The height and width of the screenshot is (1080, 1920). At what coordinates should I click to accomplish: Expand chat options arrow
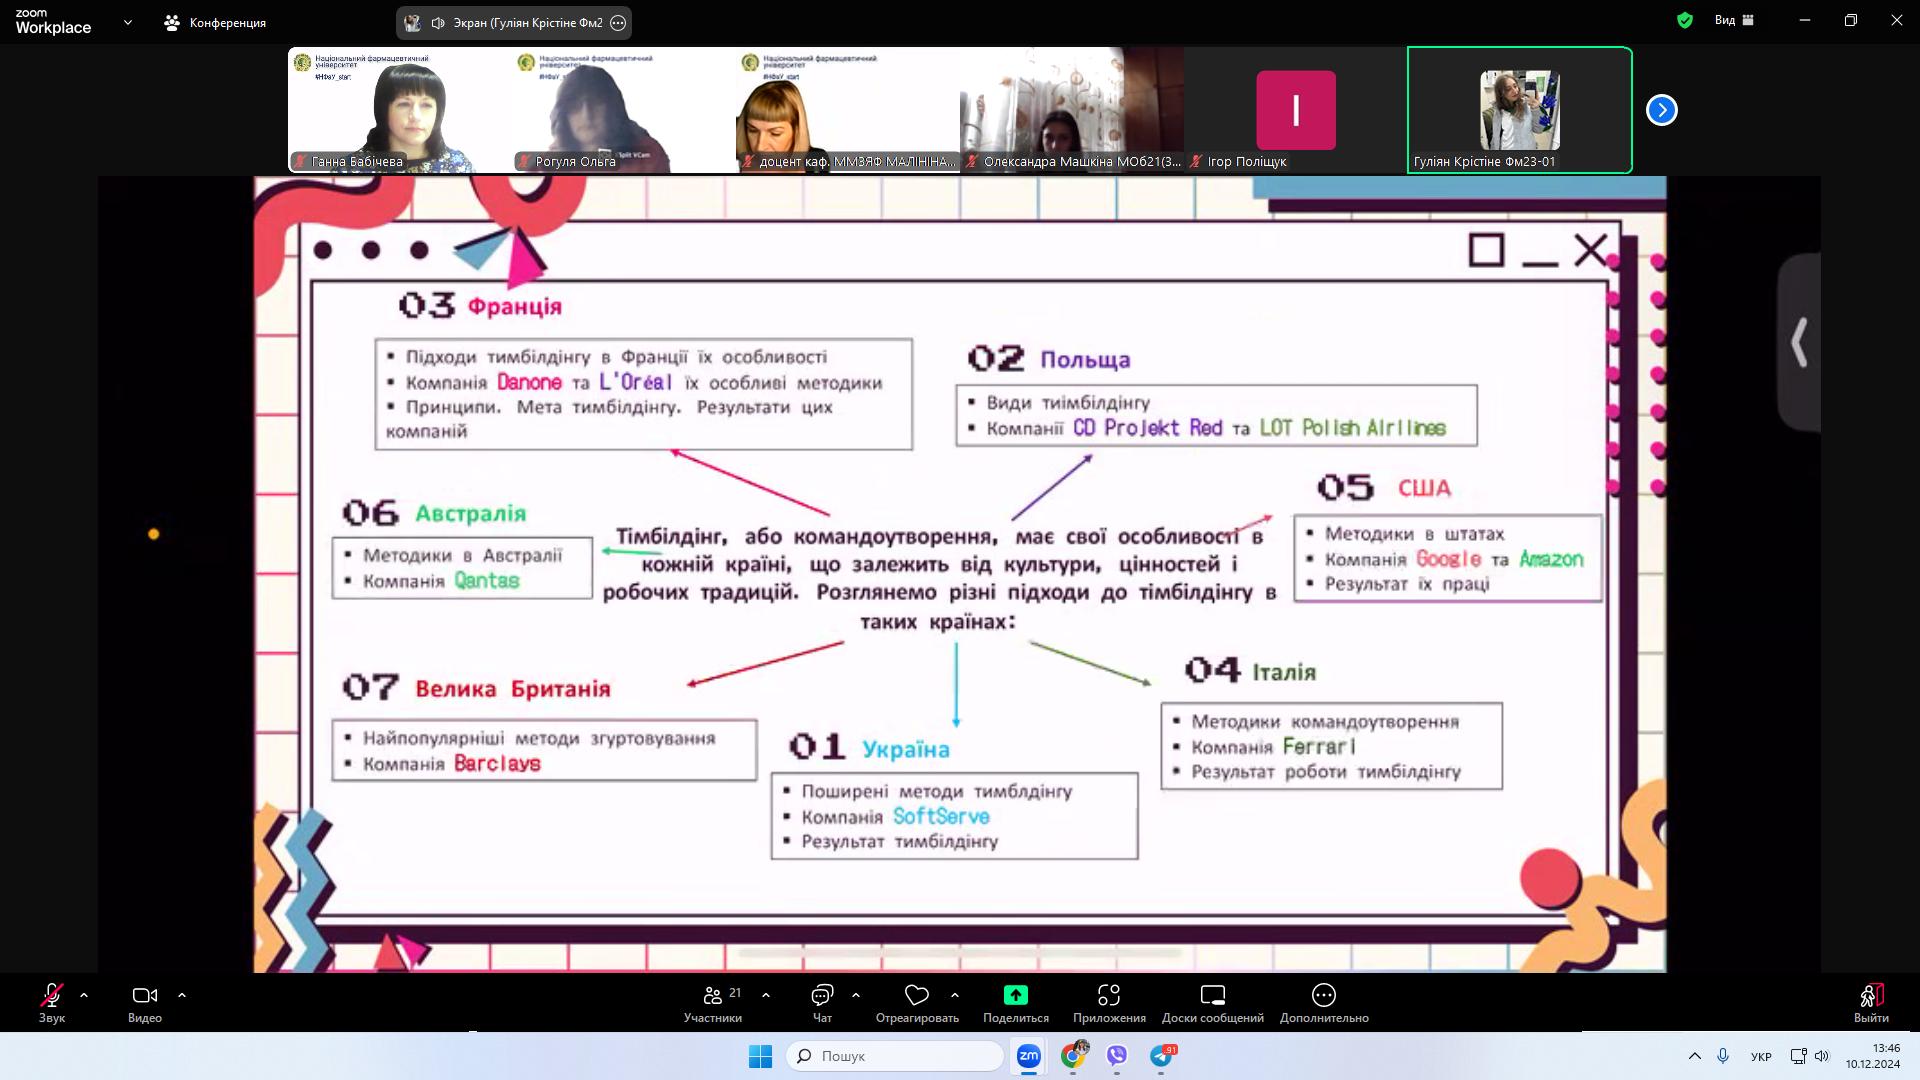[856, 996]
